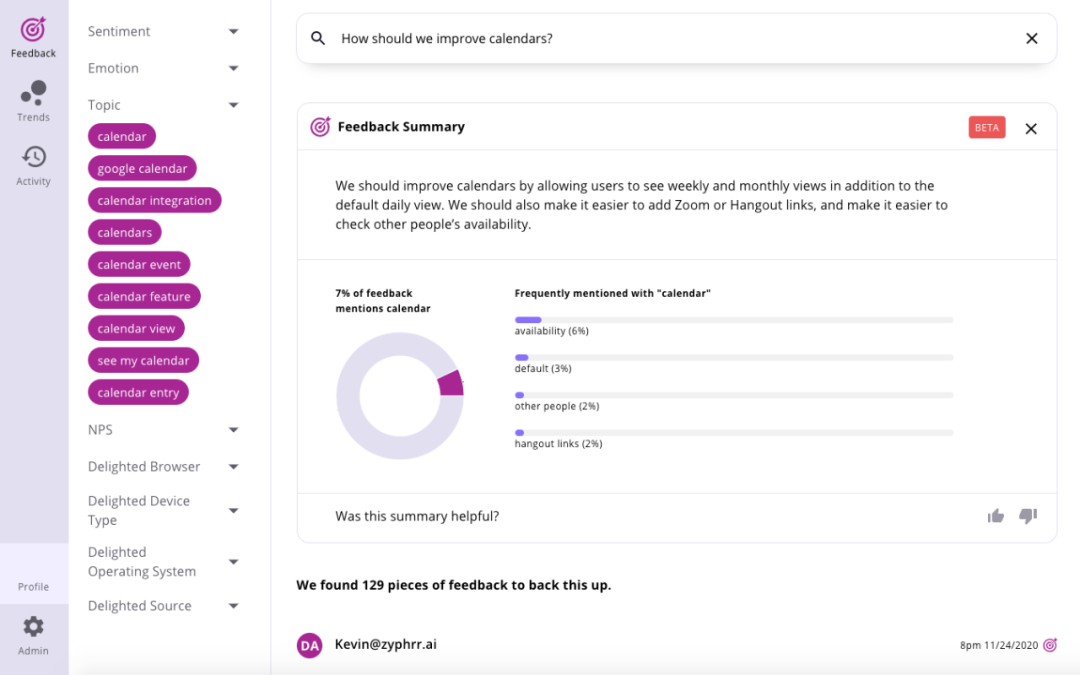Image resolution: width=1080 pixels, height=675 pixels.
Task: Open the Trends sidebar icon
Action: click(33, 101)
